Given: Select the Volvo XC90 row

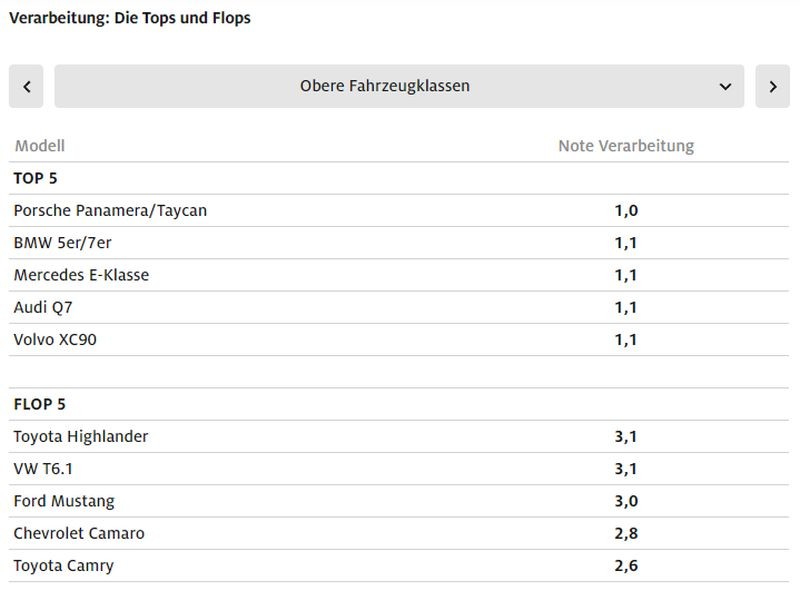Looking at the screenshot, I should click(x=55, y=339).
